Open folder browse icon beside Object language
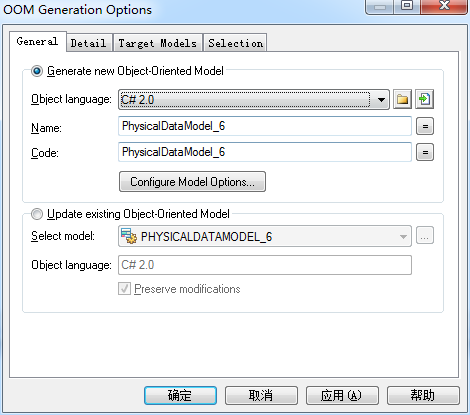Viewport: 470px width, 415px height. click(x=402, y=99)
